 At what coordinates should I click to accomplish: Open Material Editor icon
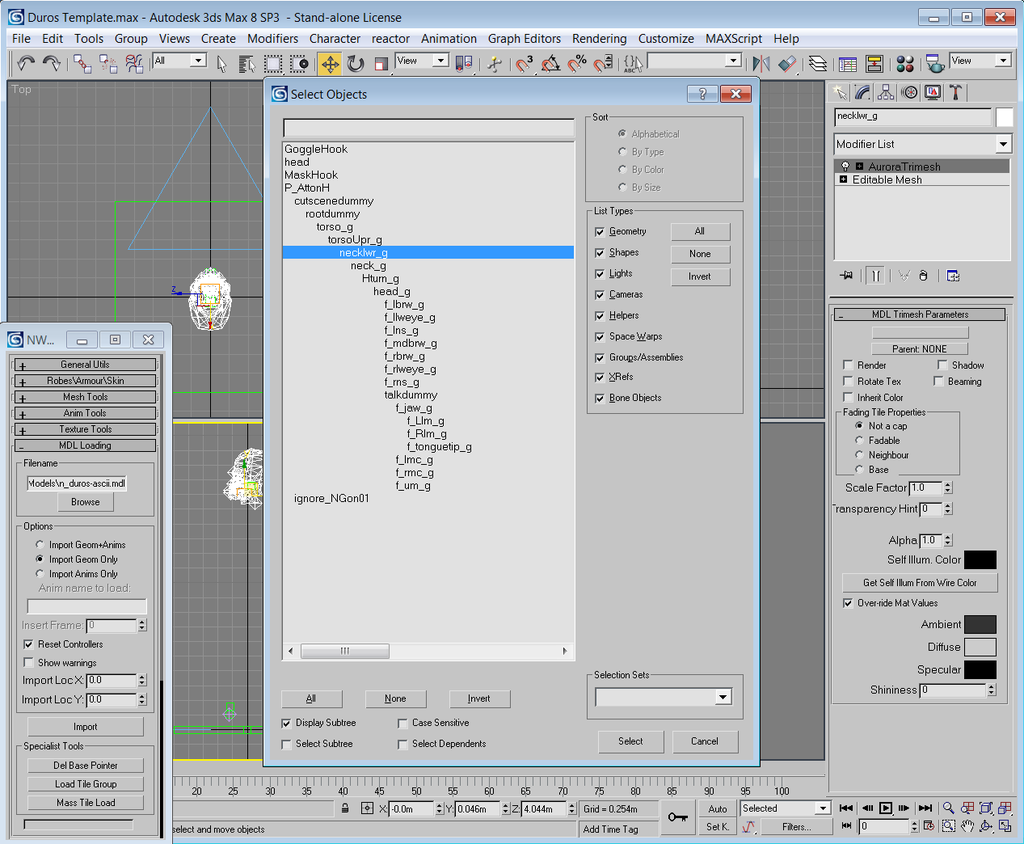pos(905,63)
